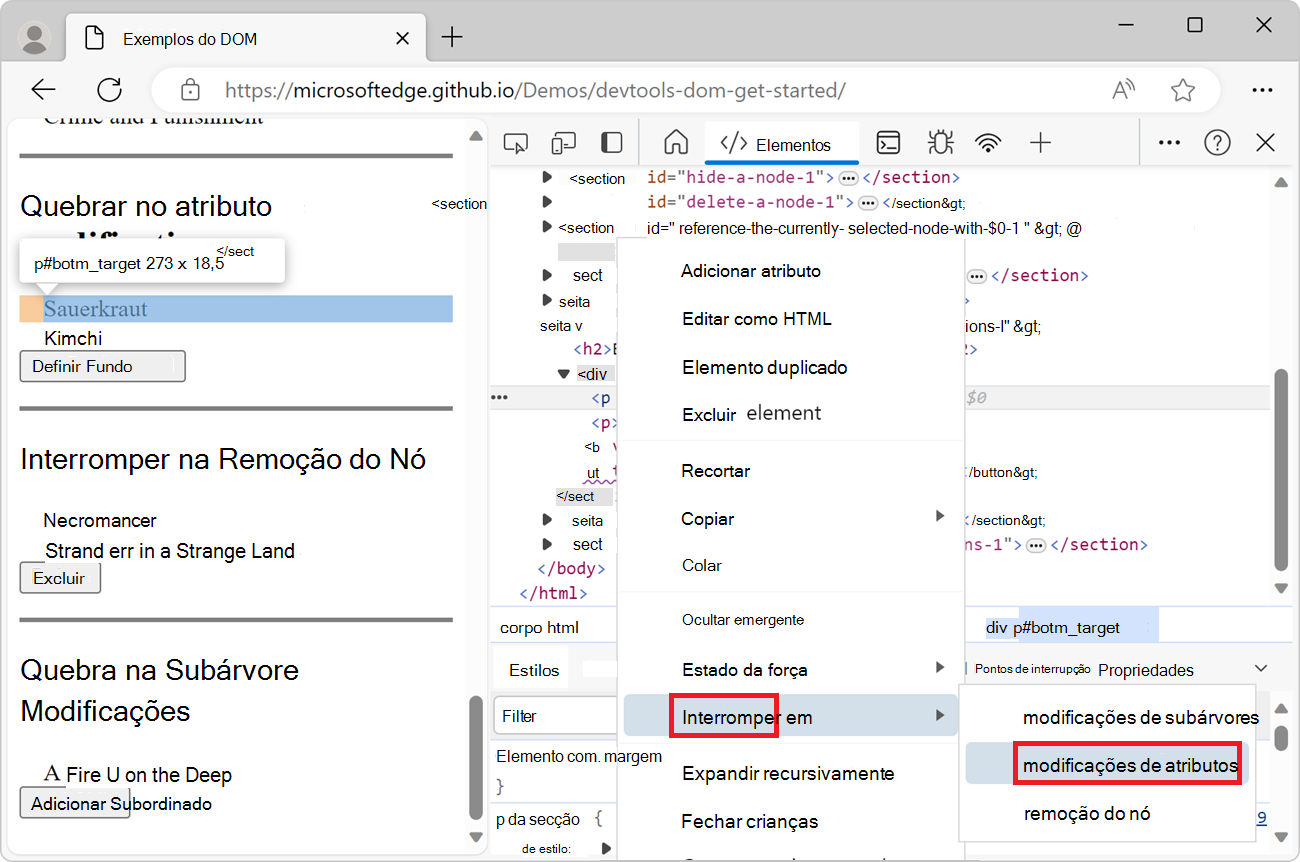Open DevTools help icon

click(1217, 142)
